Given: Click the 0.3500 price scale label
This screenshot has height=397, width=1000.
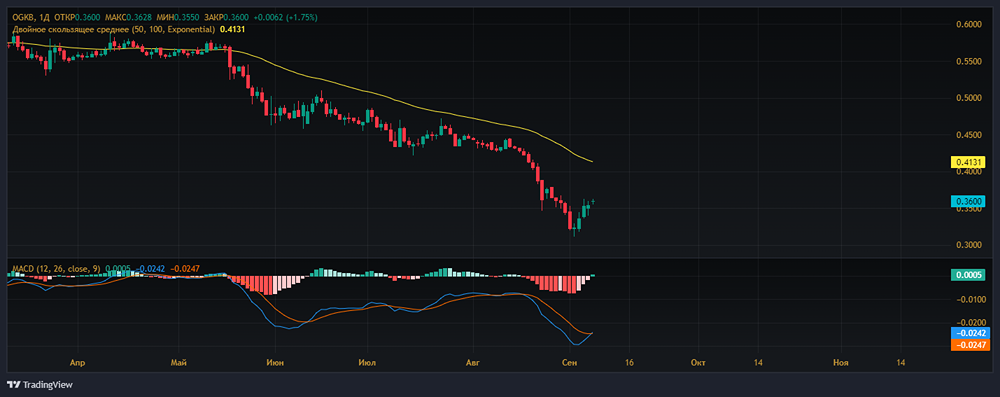Looking at the screenshot, I should click(970, 209).
